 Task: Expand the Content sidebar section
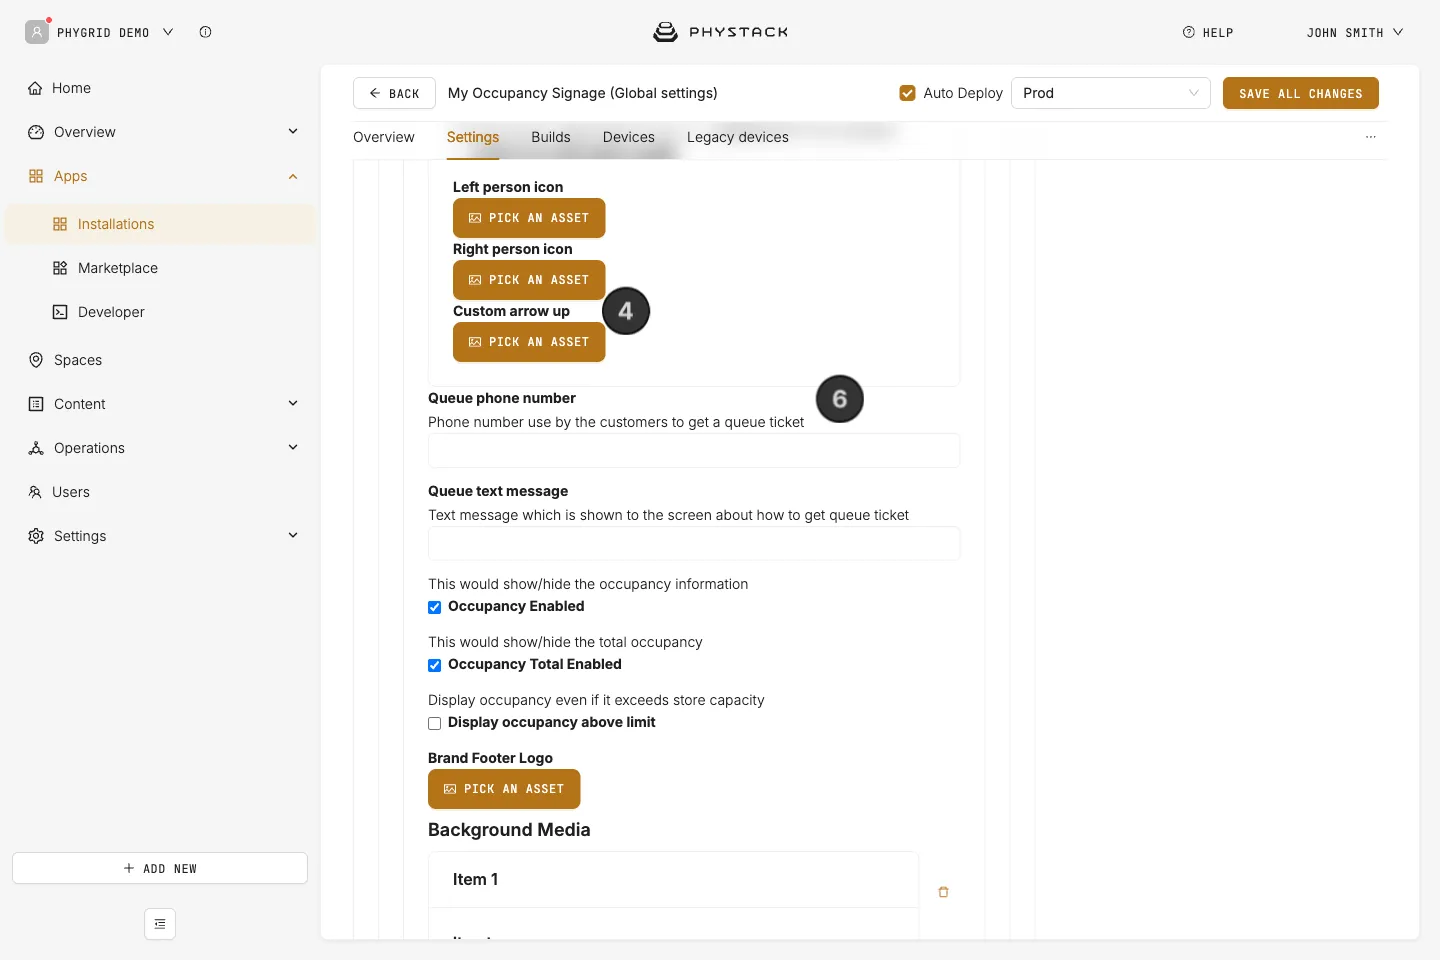[x=293, y=403]
